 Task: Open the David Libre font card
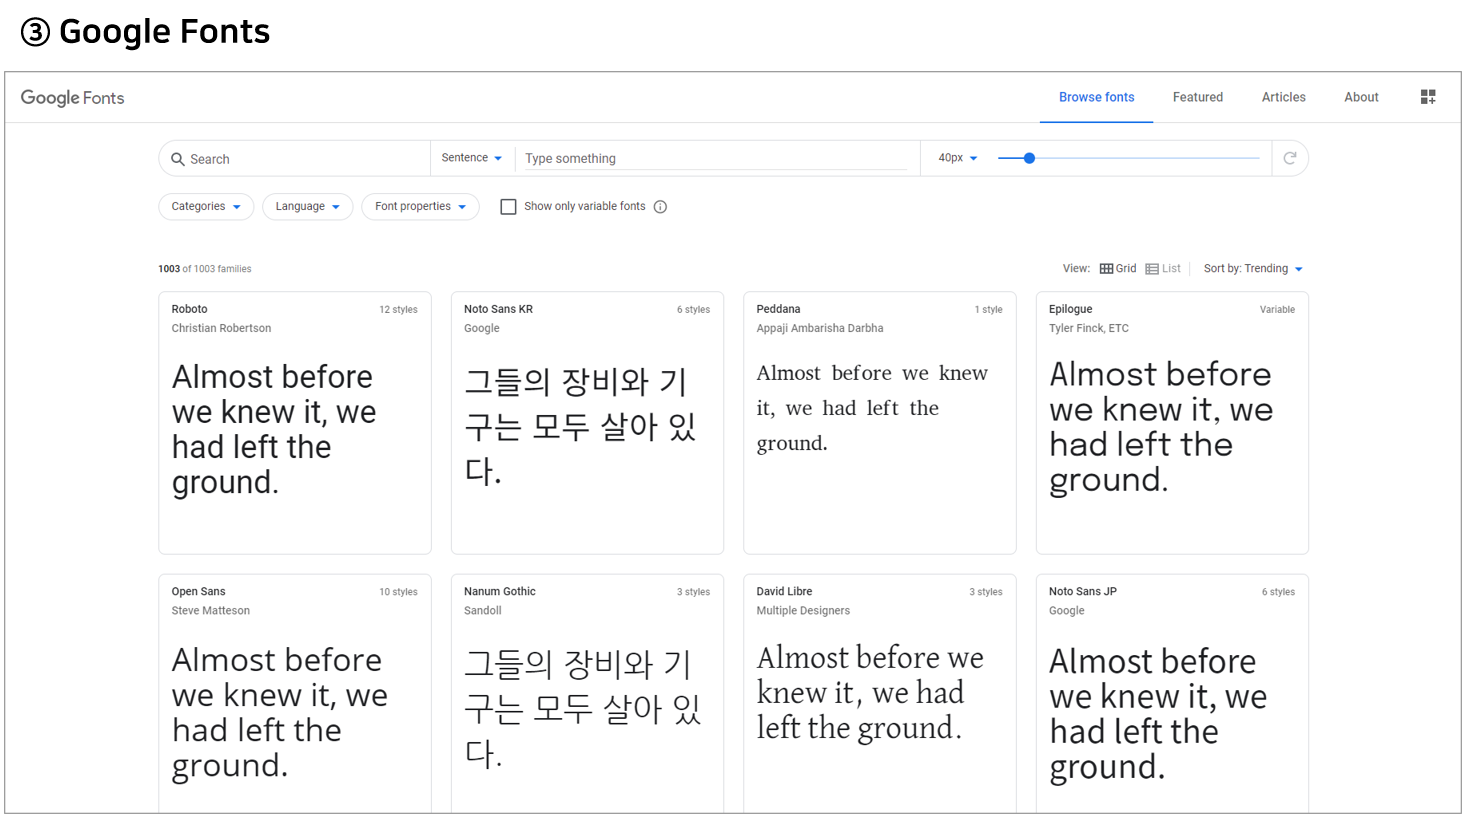(880, 693)
